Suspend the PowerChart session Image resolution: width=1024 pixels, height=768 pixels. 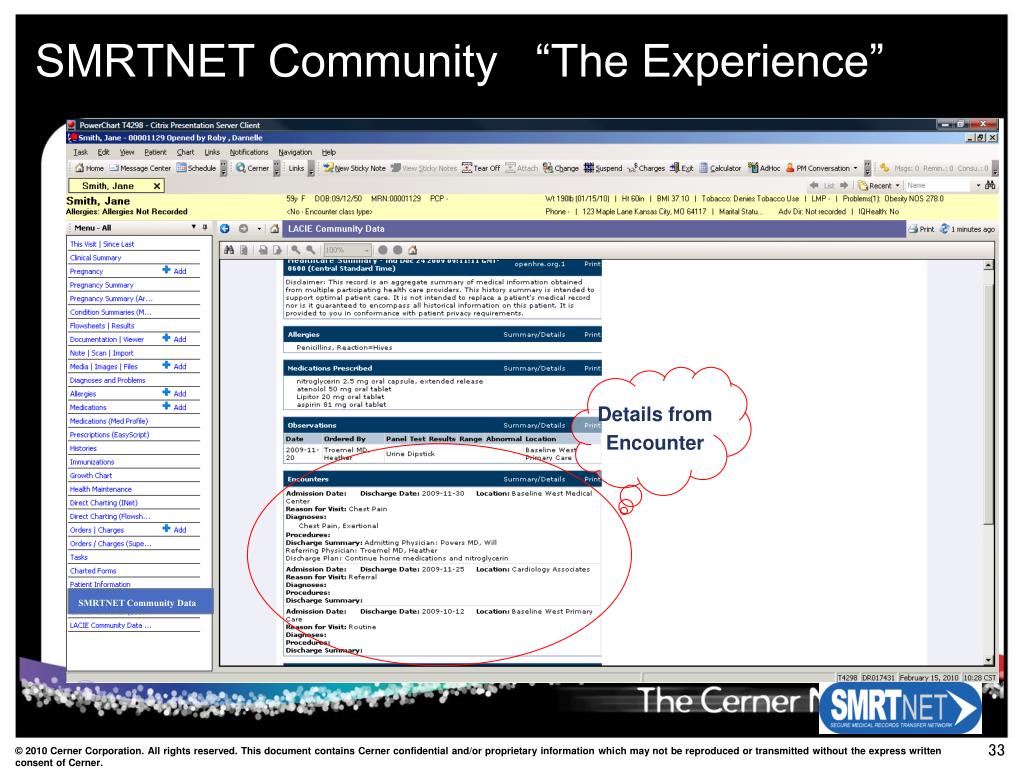pos(603,168)
